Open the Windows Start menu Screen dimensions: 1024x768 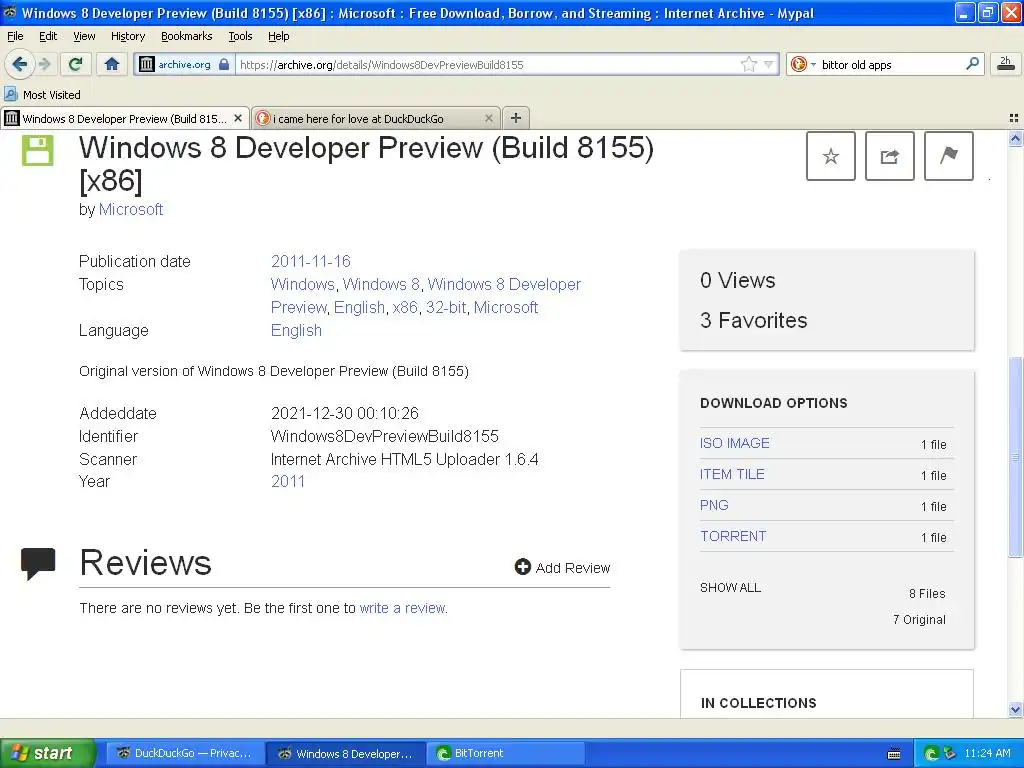click(x=47, y=753)
